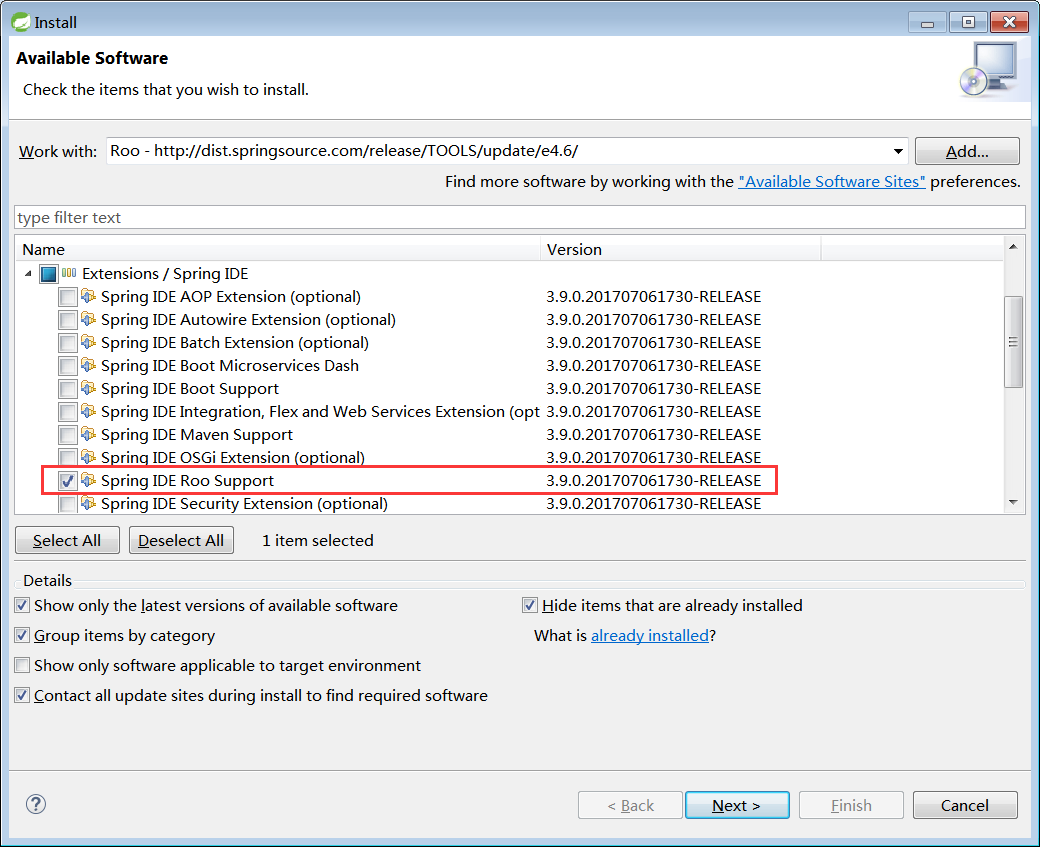The image size is (1040, 847).
Task: Click the Spring IDE Batch Extension feature icon
Action: [x=88, y=342]
